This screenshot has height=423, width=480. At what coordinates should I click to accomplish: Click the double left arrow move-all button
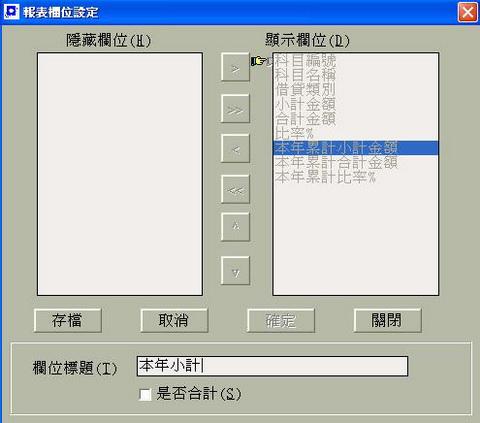pos(235,189)
